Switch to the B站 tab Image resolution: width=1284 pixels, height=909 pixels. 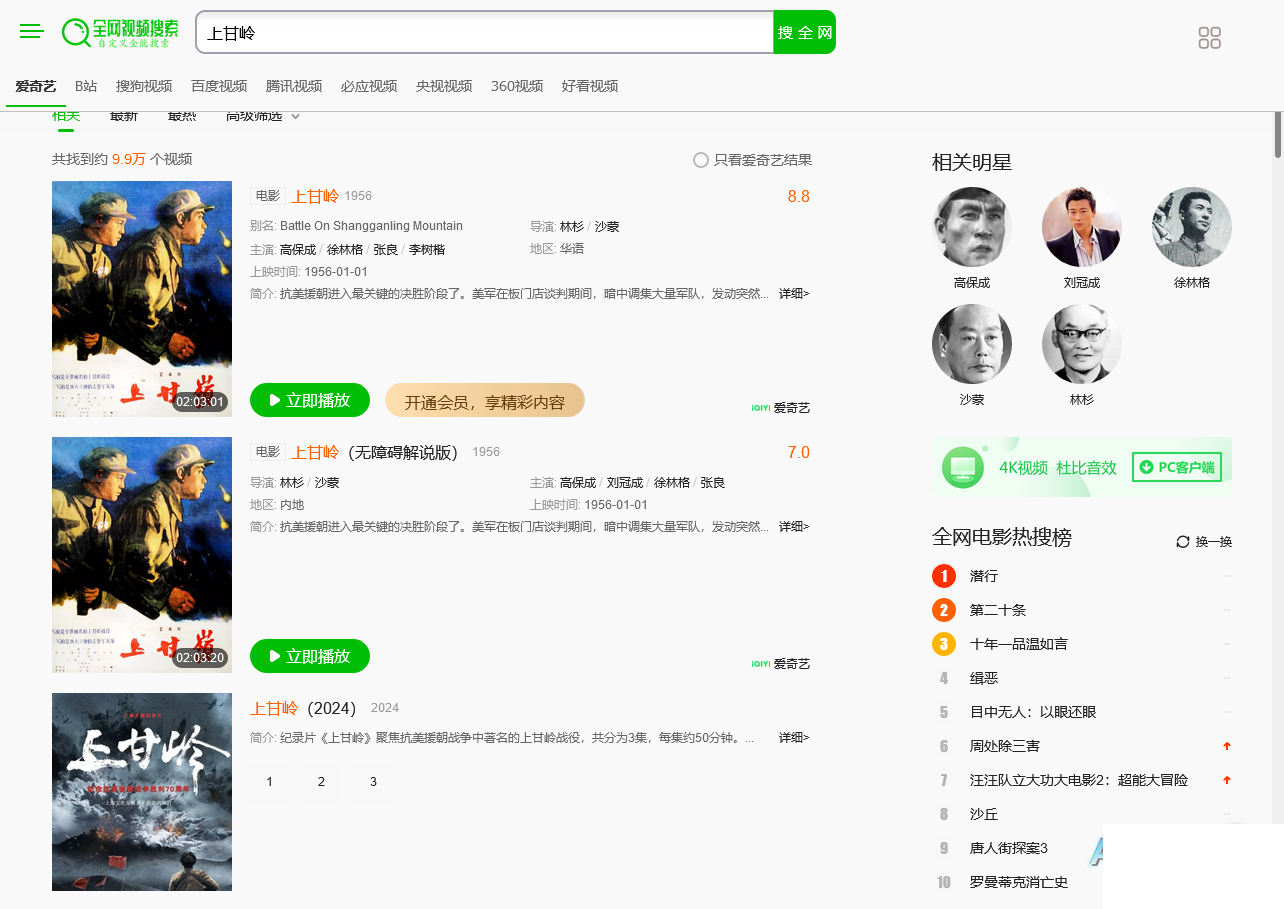tap(86, 86)
